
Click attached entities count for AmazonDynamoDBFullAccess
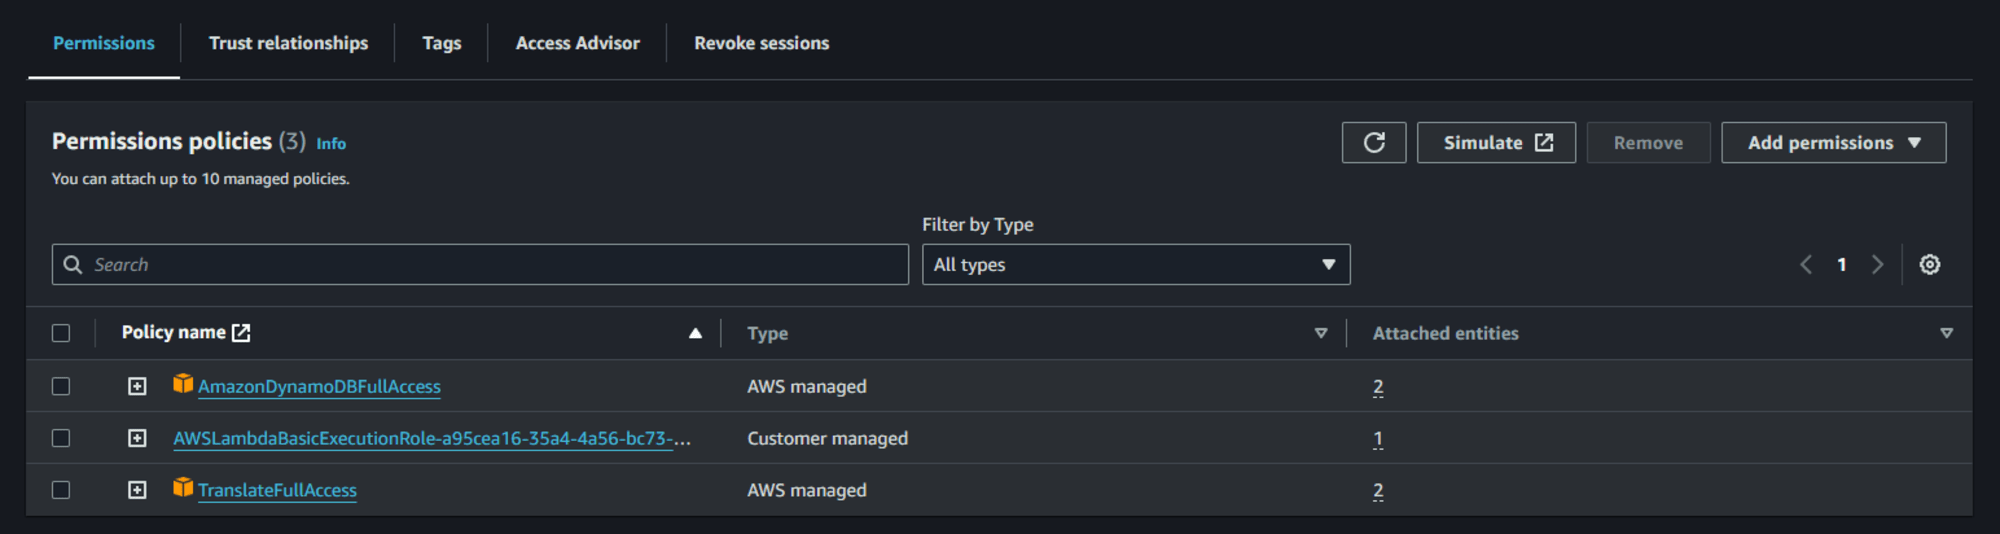[1378, 387]
